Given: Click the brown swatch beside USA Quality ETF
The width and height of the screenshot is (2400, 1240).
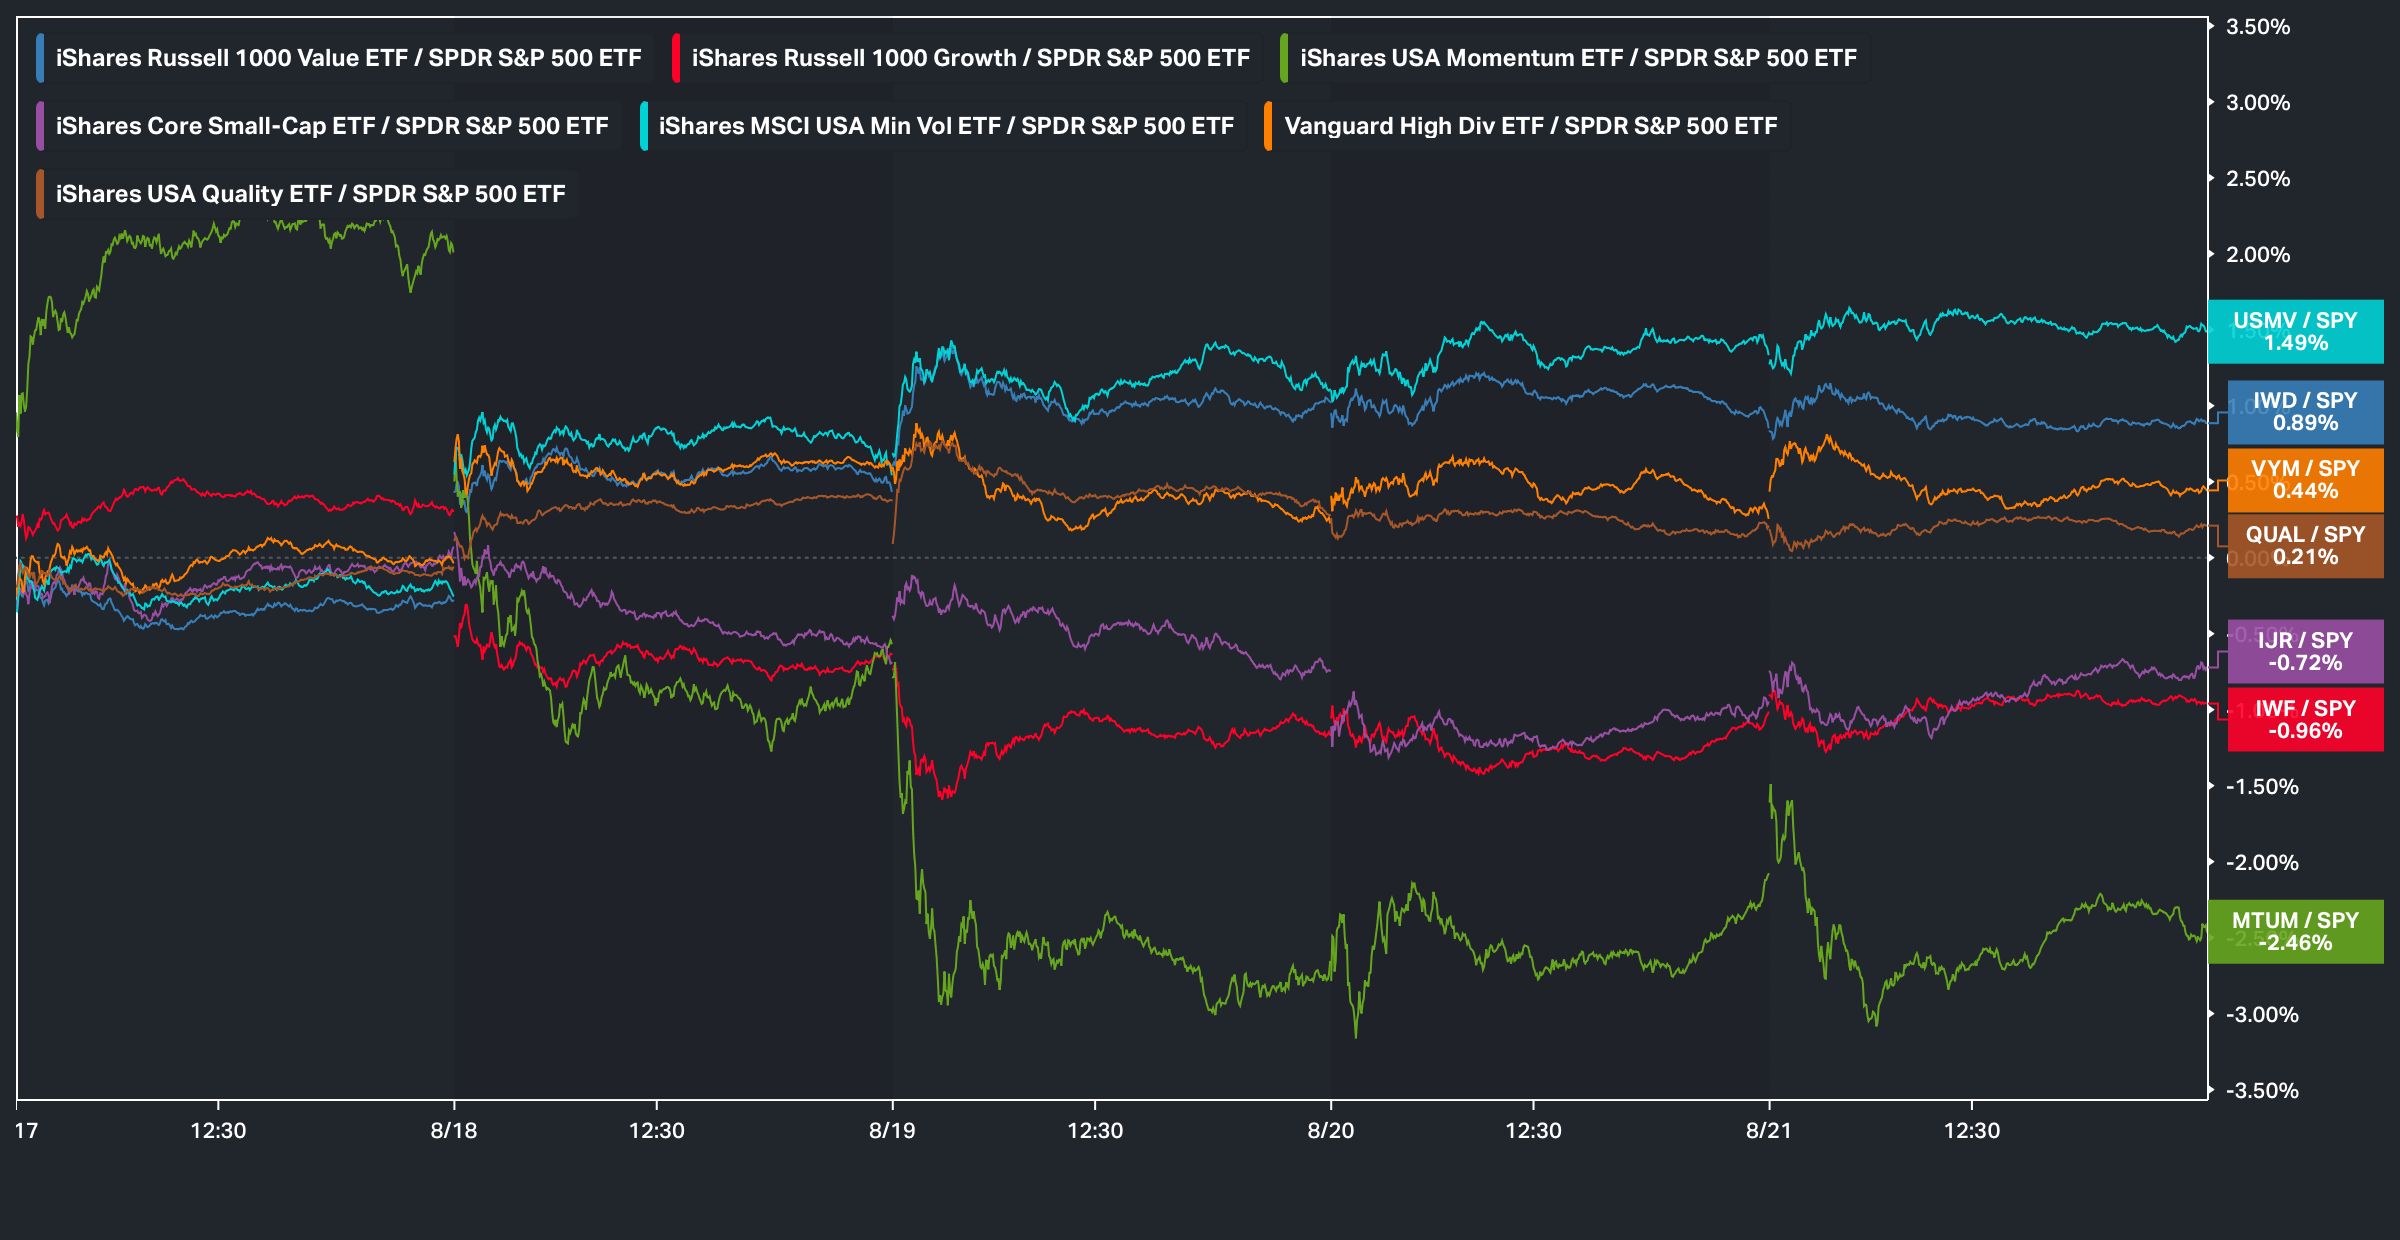Looking at the screenshot, I should pos(40,194).
